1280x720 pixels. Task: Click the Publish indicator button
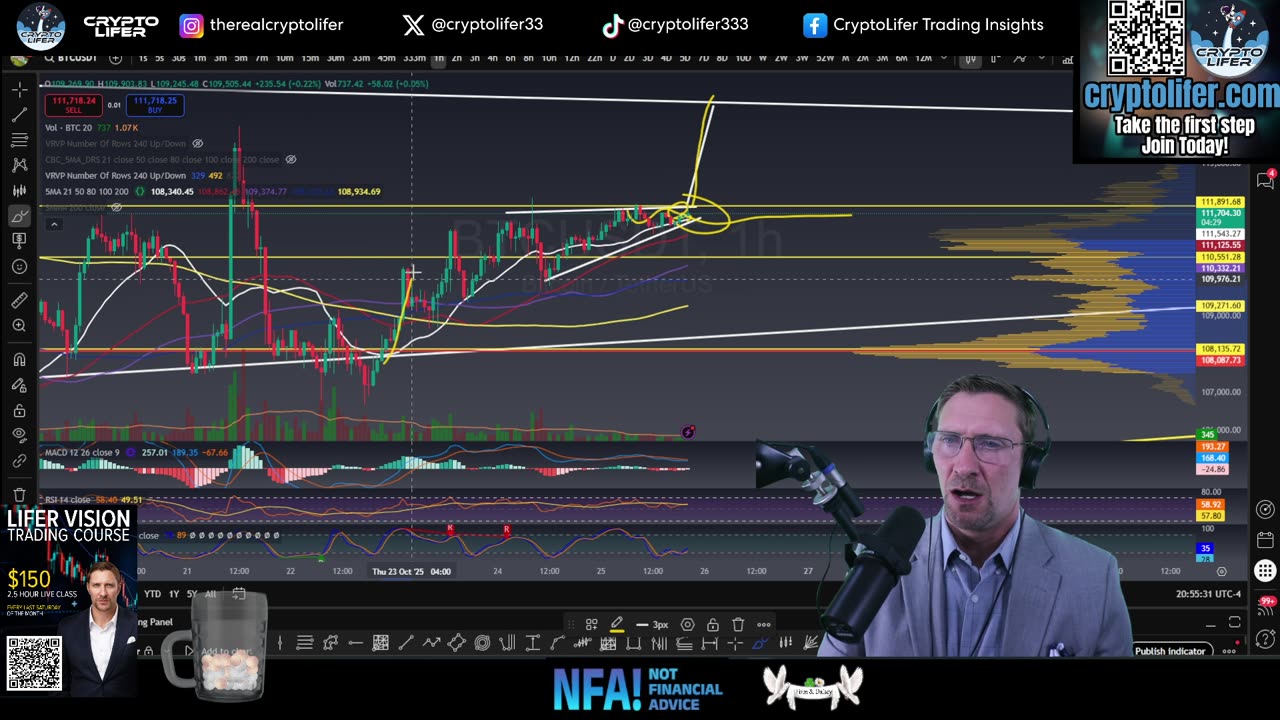(1170, 651)
